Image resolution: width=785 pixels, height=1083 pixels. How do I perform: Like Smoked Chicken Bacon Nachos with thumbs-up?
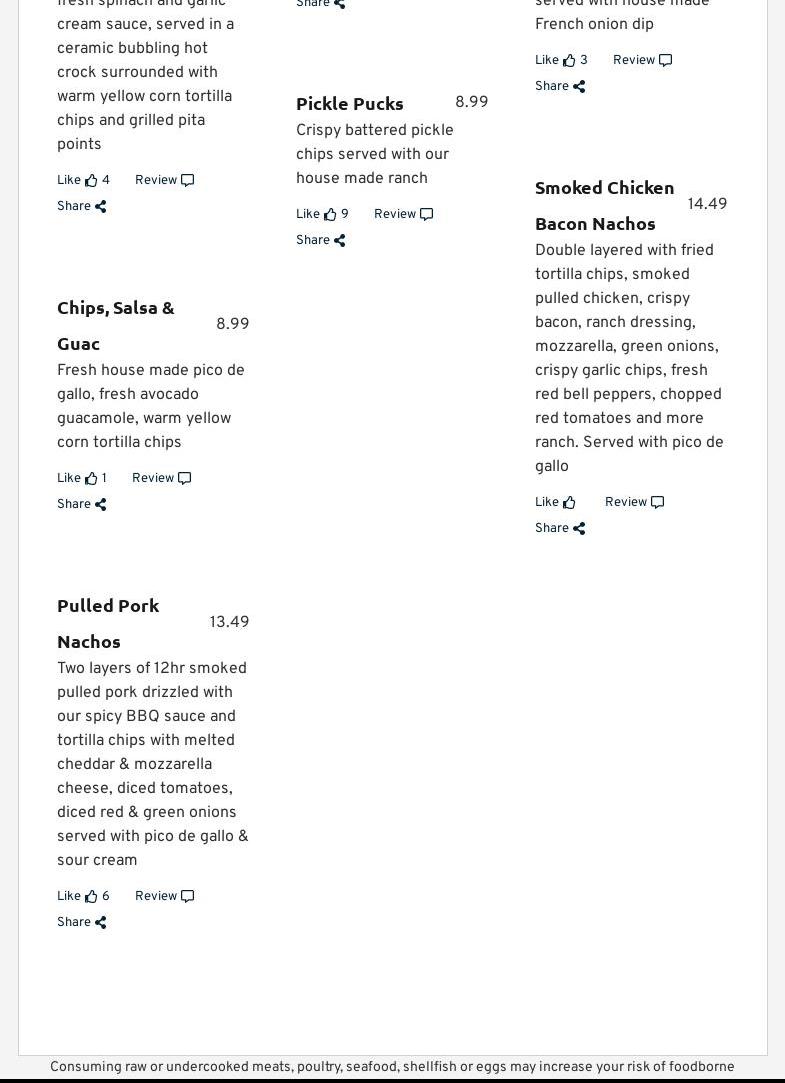point(569,503)
